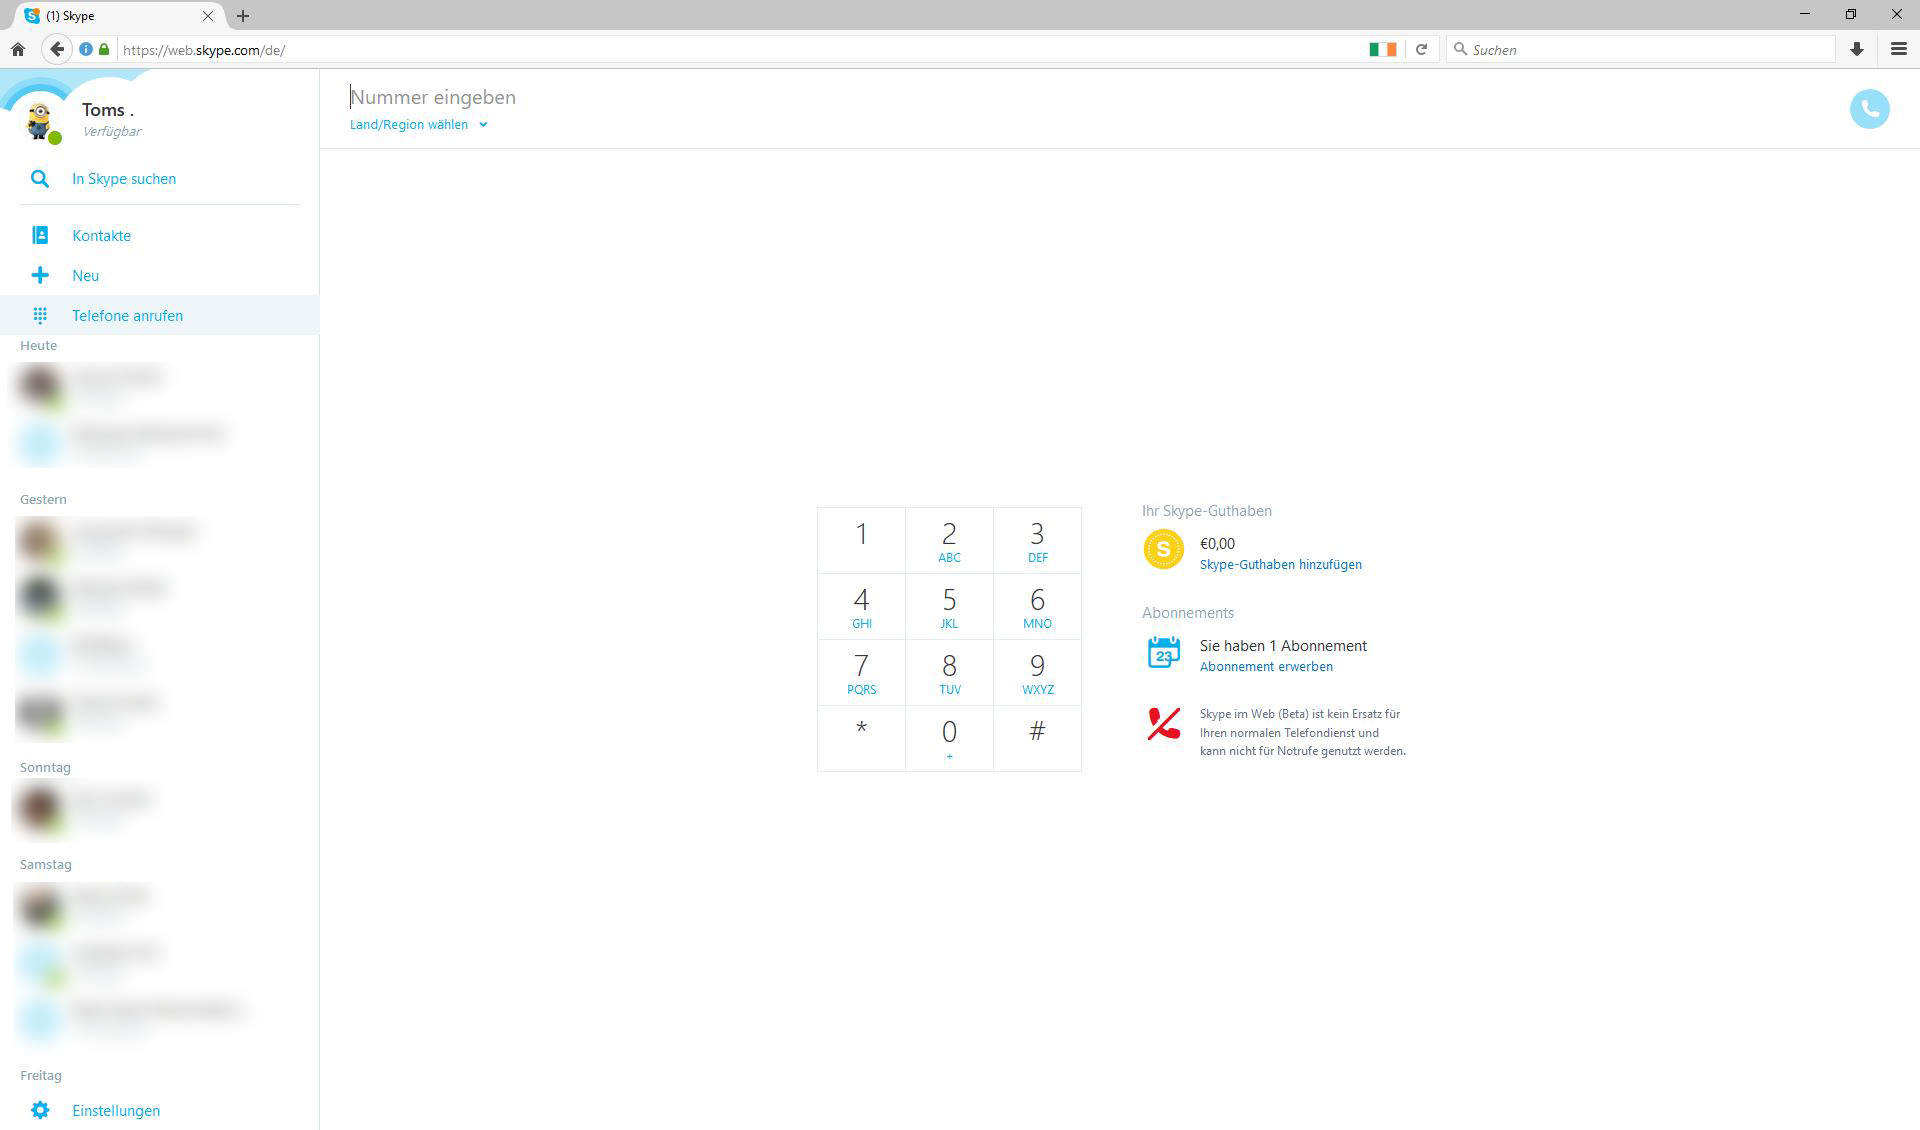Select Telefone anrufen in the sidebar
Viewport: 1920px width, 1130px height.
click(x=160, y=315)
